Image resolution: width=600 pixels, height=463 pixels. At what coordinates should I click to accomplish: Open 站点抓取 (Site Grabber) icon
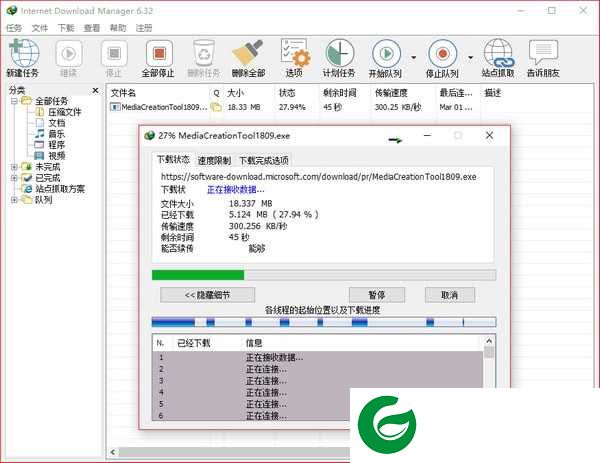pos(498,58)
